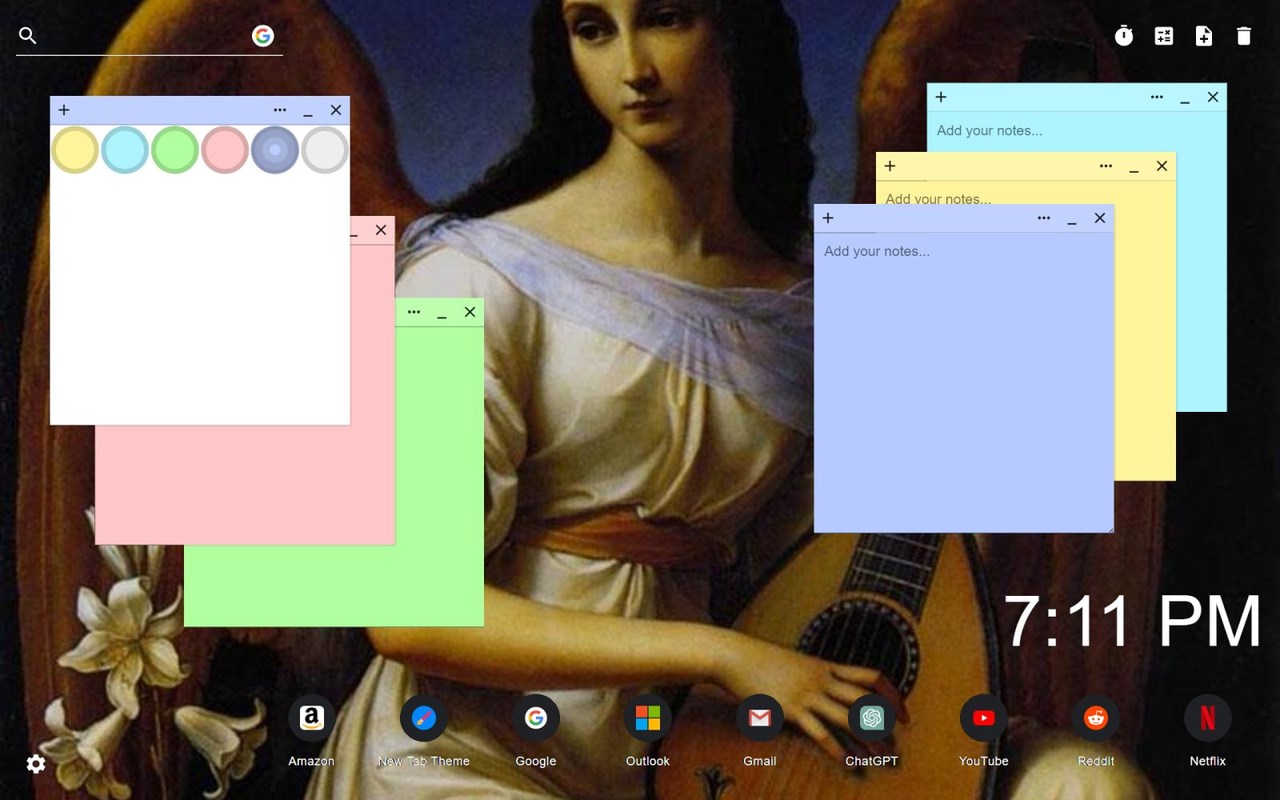Click the plus on the blue-purple note
The image size is (1280, 800).
pyautogui.click(x=828, y=218)
